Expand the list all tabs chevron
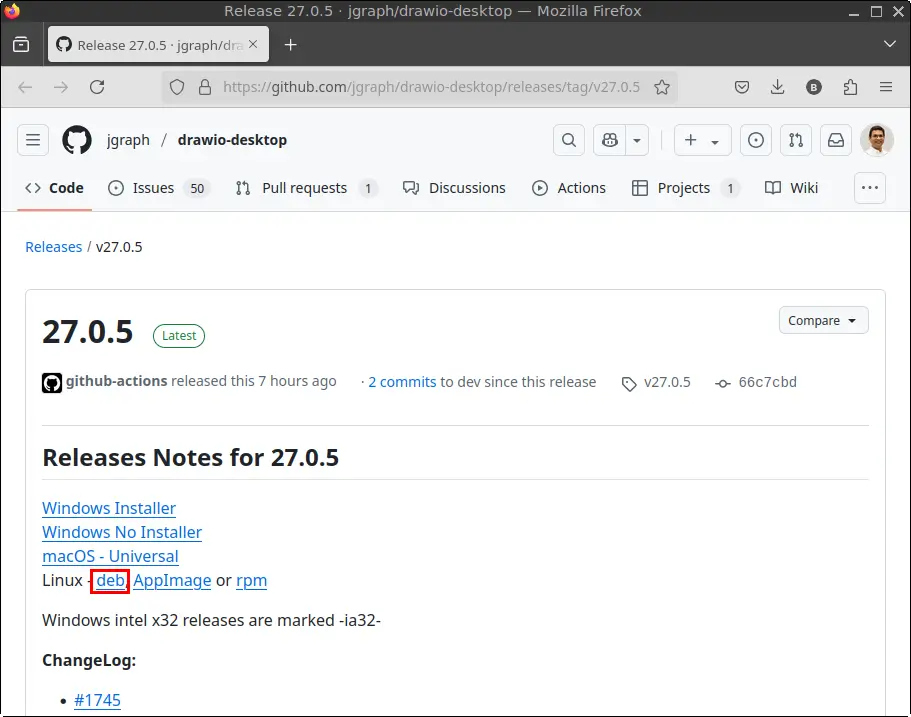The width and height of the screenshot is (911, 717). [x=890, y=44]
